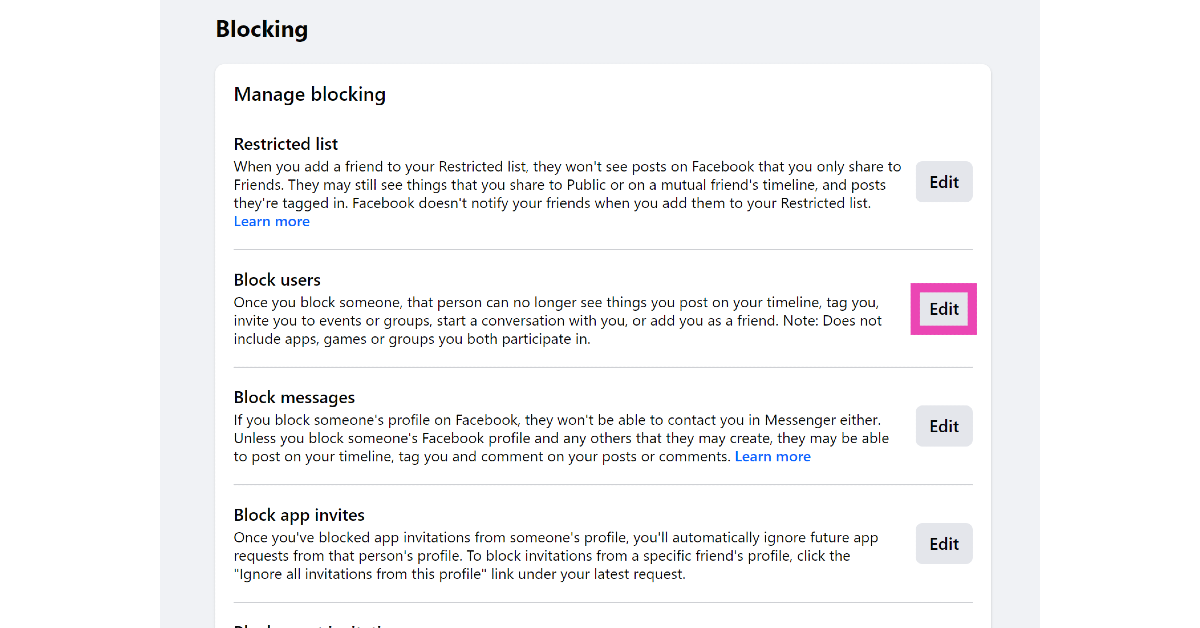
Task: Open Learn more link under Restricted list
Action: click(x=271, y=222)
